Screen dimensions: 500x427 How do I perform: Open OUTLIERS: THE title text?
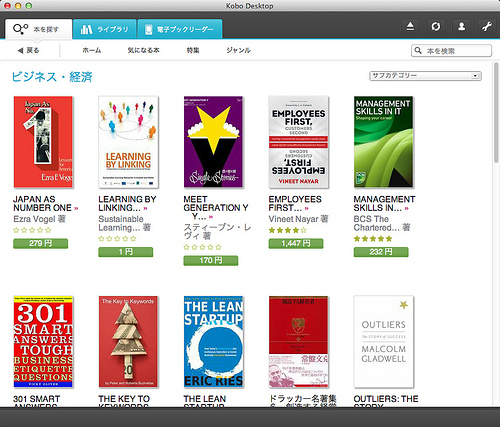[x=386, y=399]
